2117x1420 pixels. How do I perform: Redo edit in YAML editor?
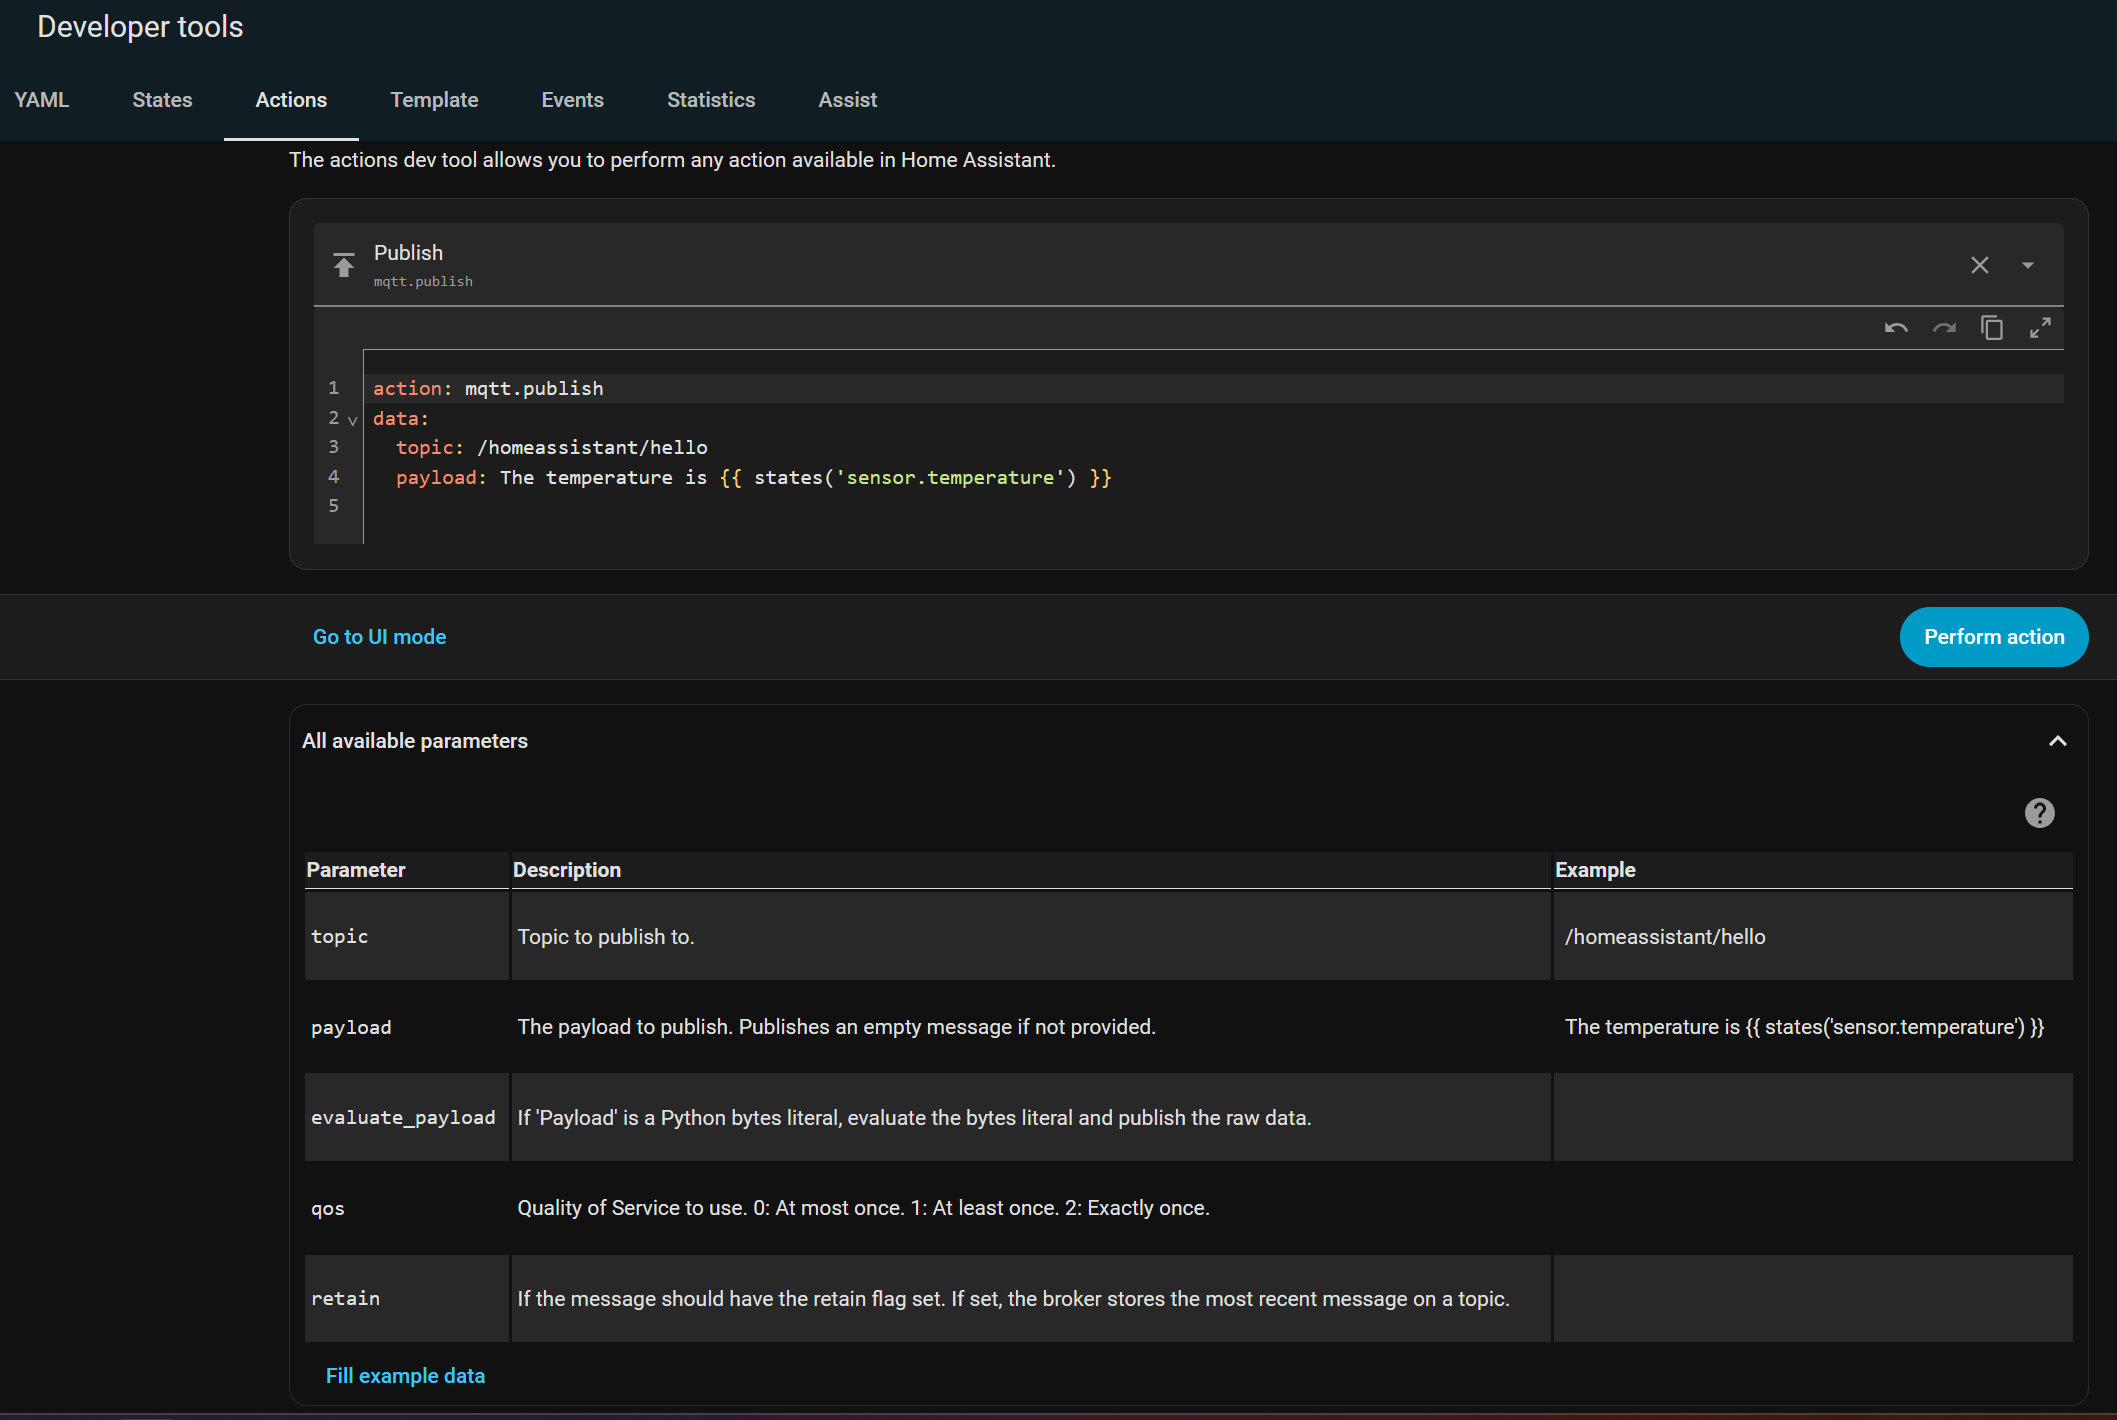[1944, 328]
